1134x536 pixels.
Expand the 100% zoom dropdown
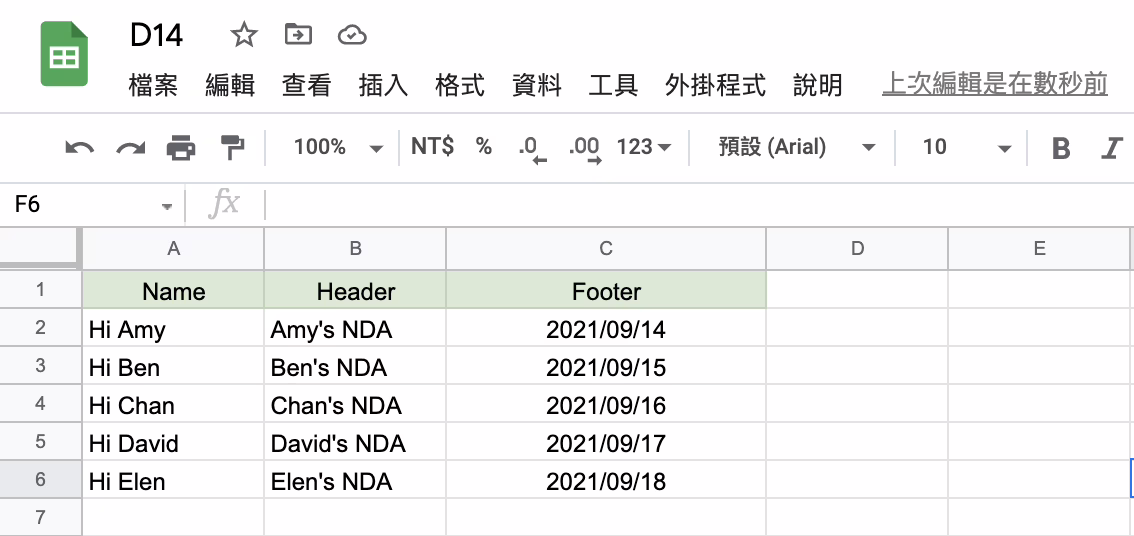point(338,148)
